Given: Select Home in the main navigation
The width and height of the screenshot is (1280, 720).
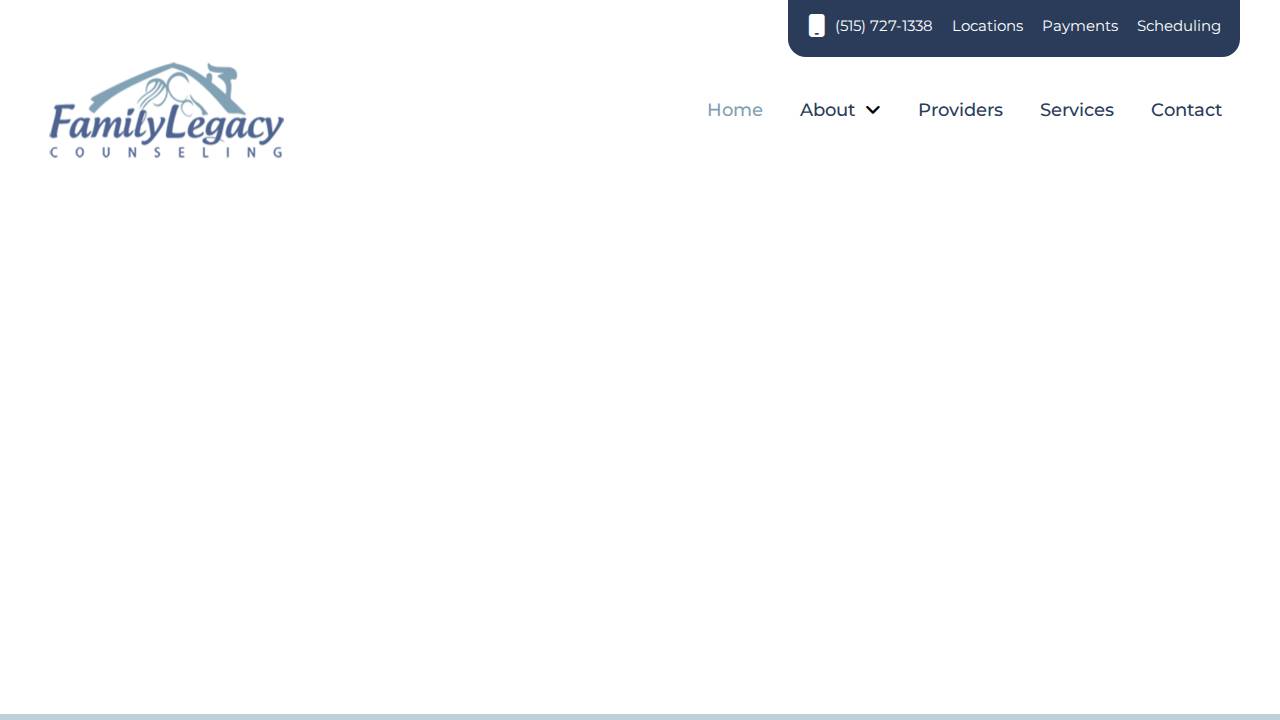Looking at the screenshot, I should pos(735,110).
